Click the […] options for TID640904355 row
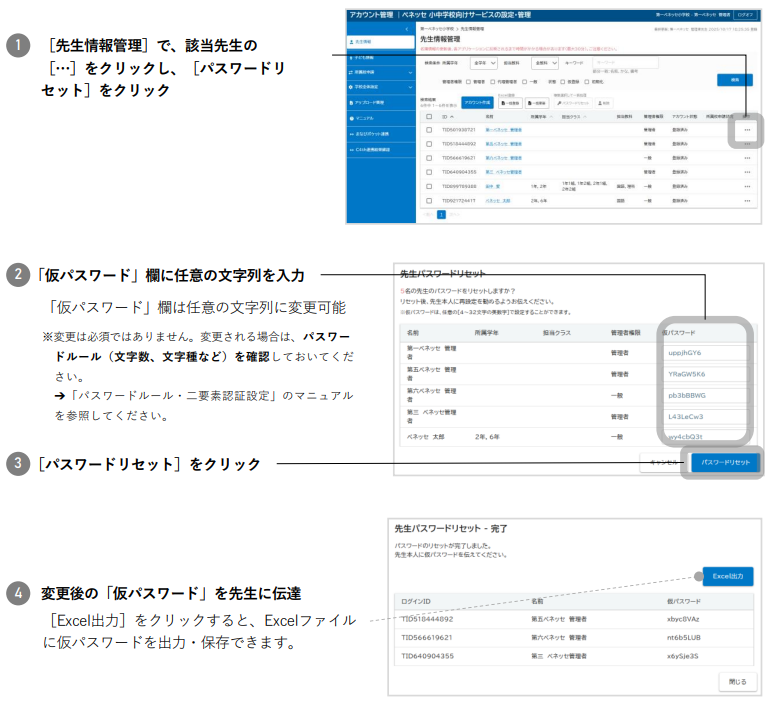Viewport: 768px width, 704px height. click(746, 172)
